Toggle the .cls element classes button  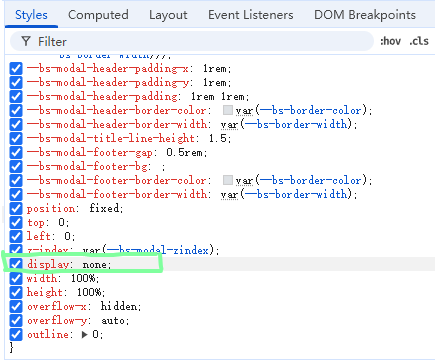point(419,41)
